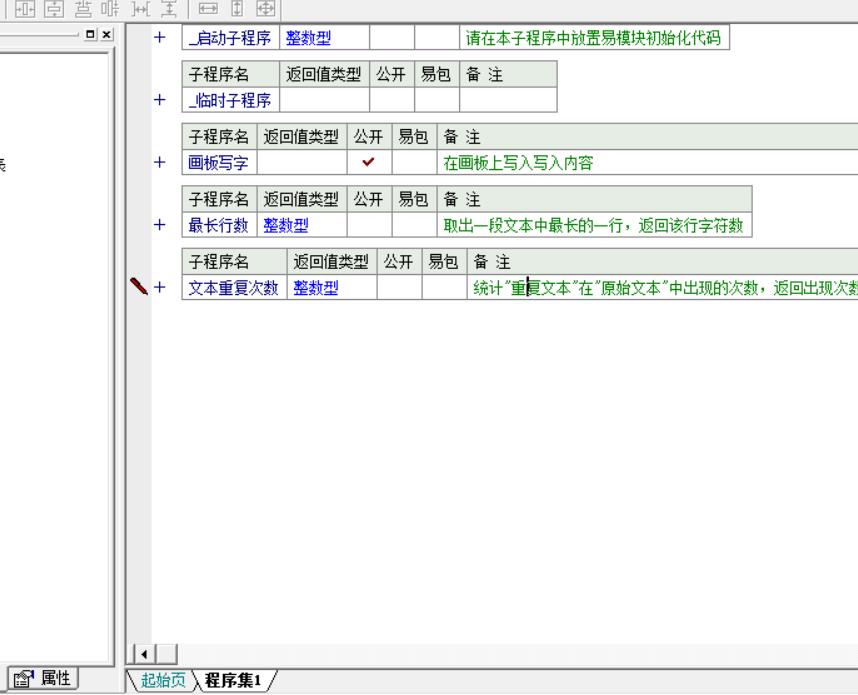
Task: Switch to the 起始页 tab
Action: 161,681
